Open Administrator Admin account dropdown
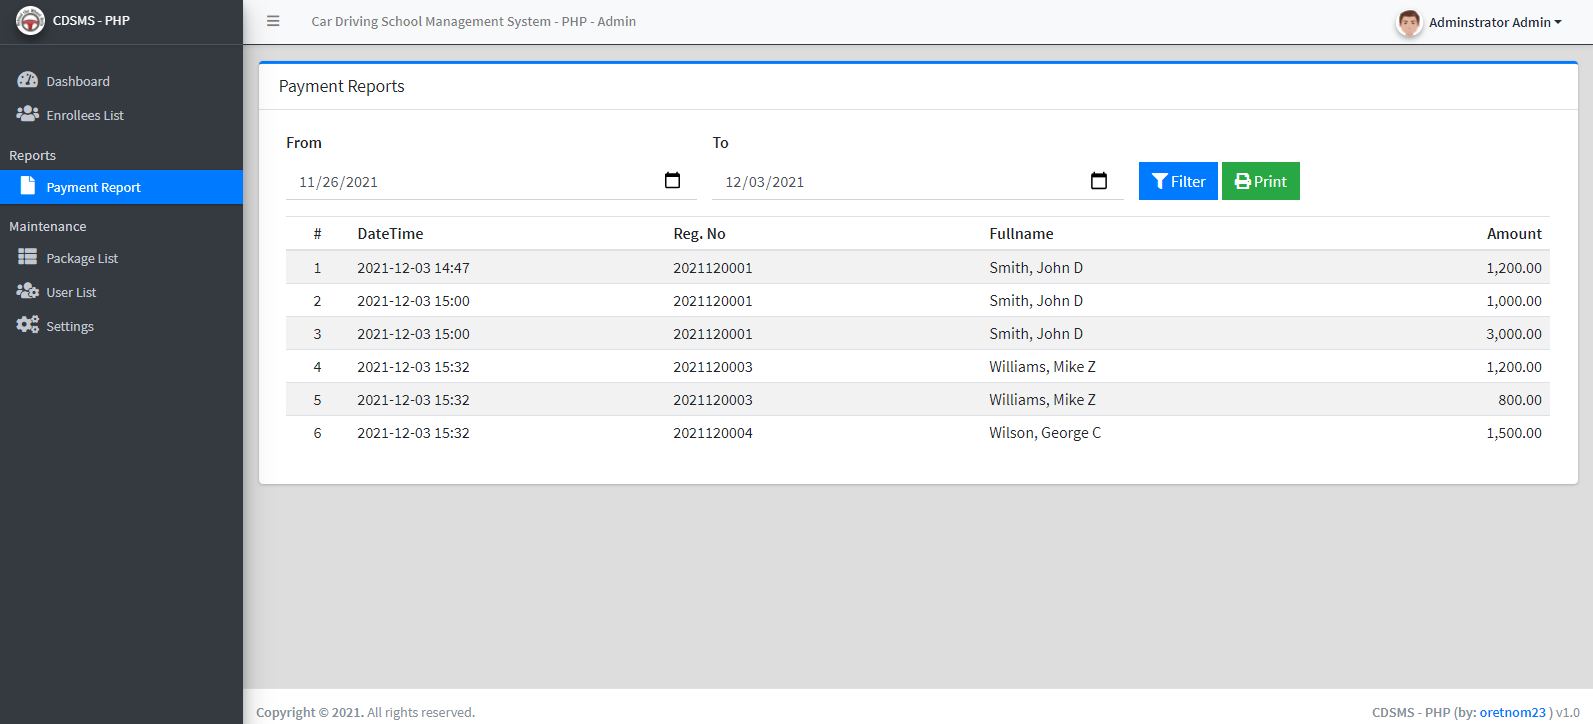The image size is (1593, 724). pos(1495,22)
